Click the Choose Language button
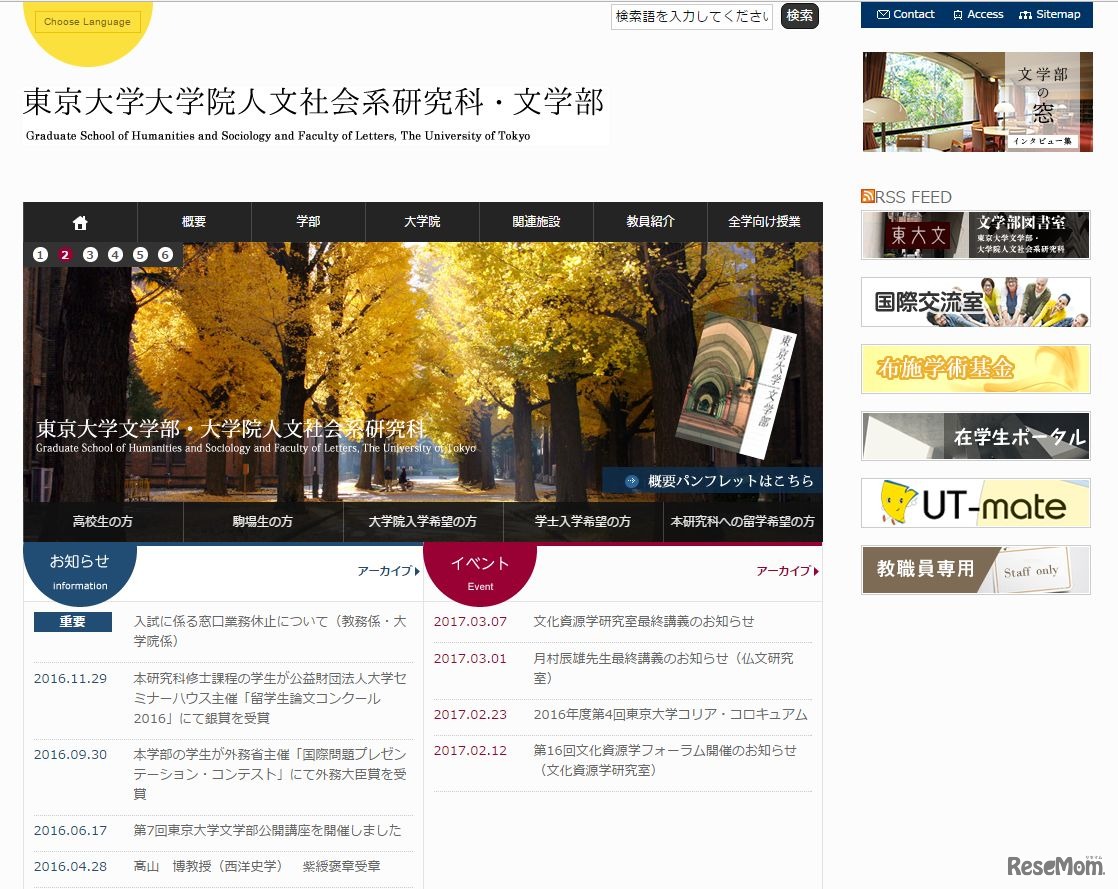 pyautogui.click(x=87, y=20)
